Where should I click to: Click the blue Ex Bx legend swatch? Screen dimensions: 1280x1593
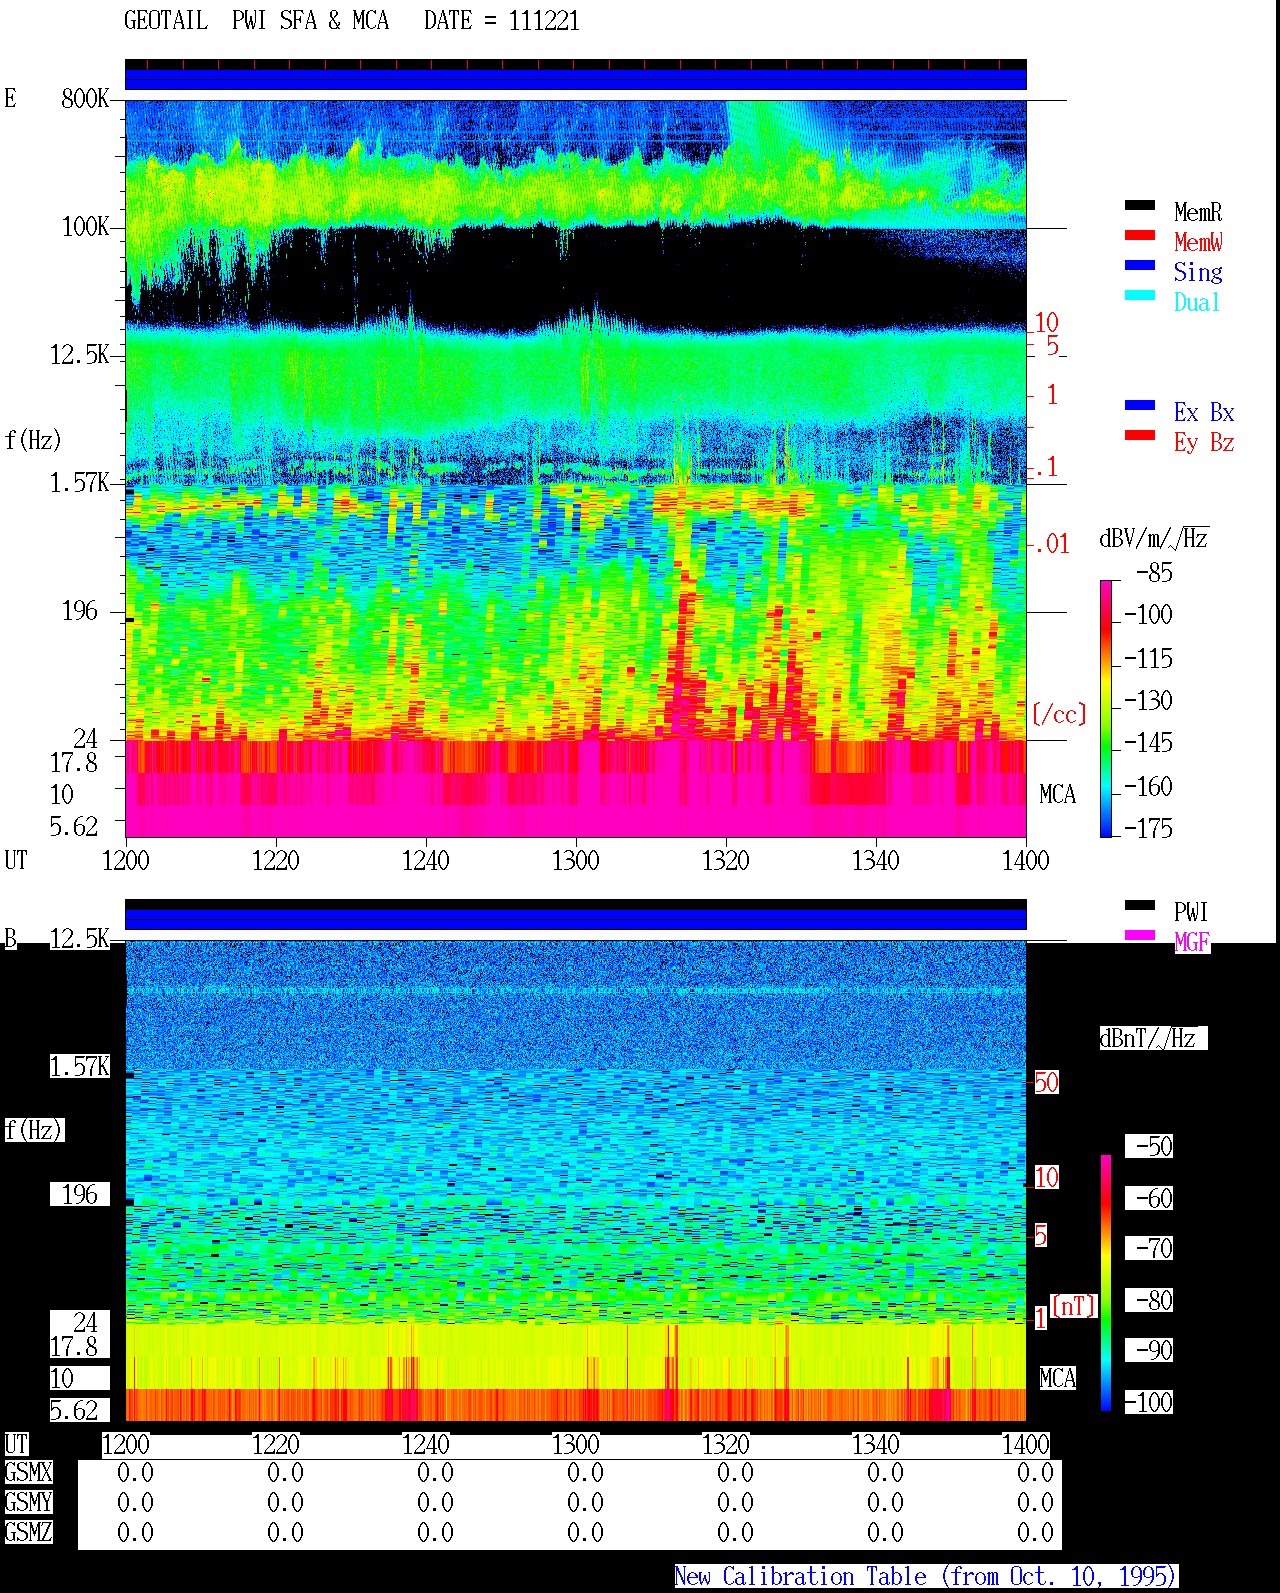tap(1140, 405)
